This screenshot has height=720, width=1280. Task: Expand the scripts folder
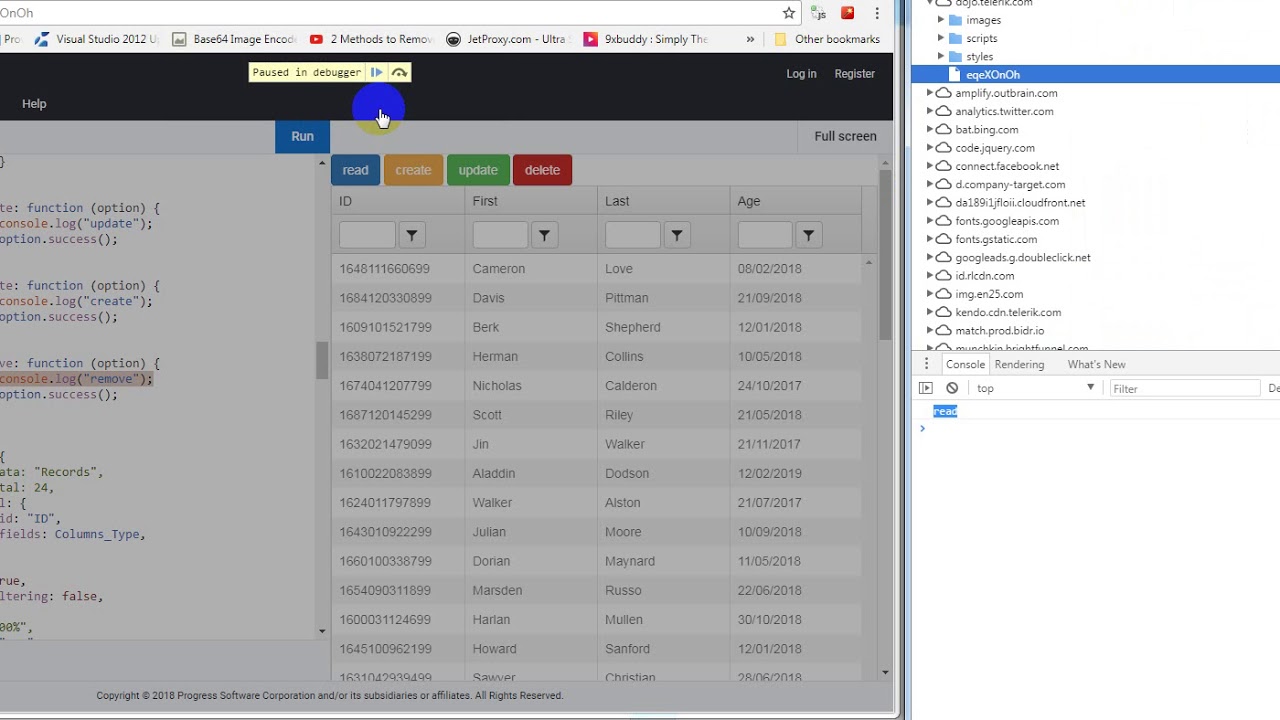coord(941,38)
